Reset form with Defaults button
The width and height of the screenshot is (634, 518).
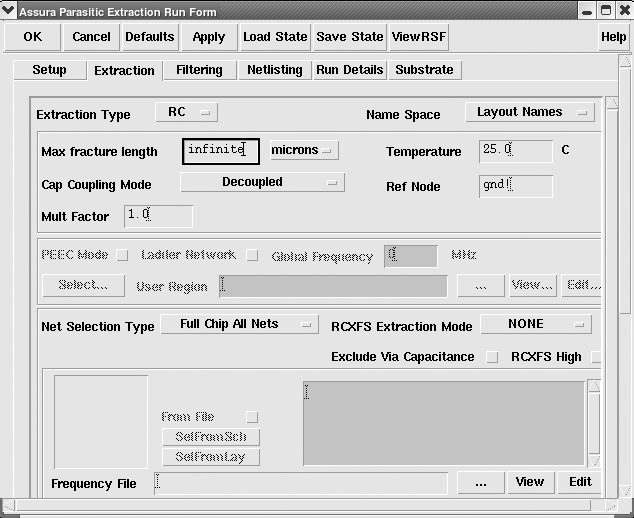tap(150, 37)
